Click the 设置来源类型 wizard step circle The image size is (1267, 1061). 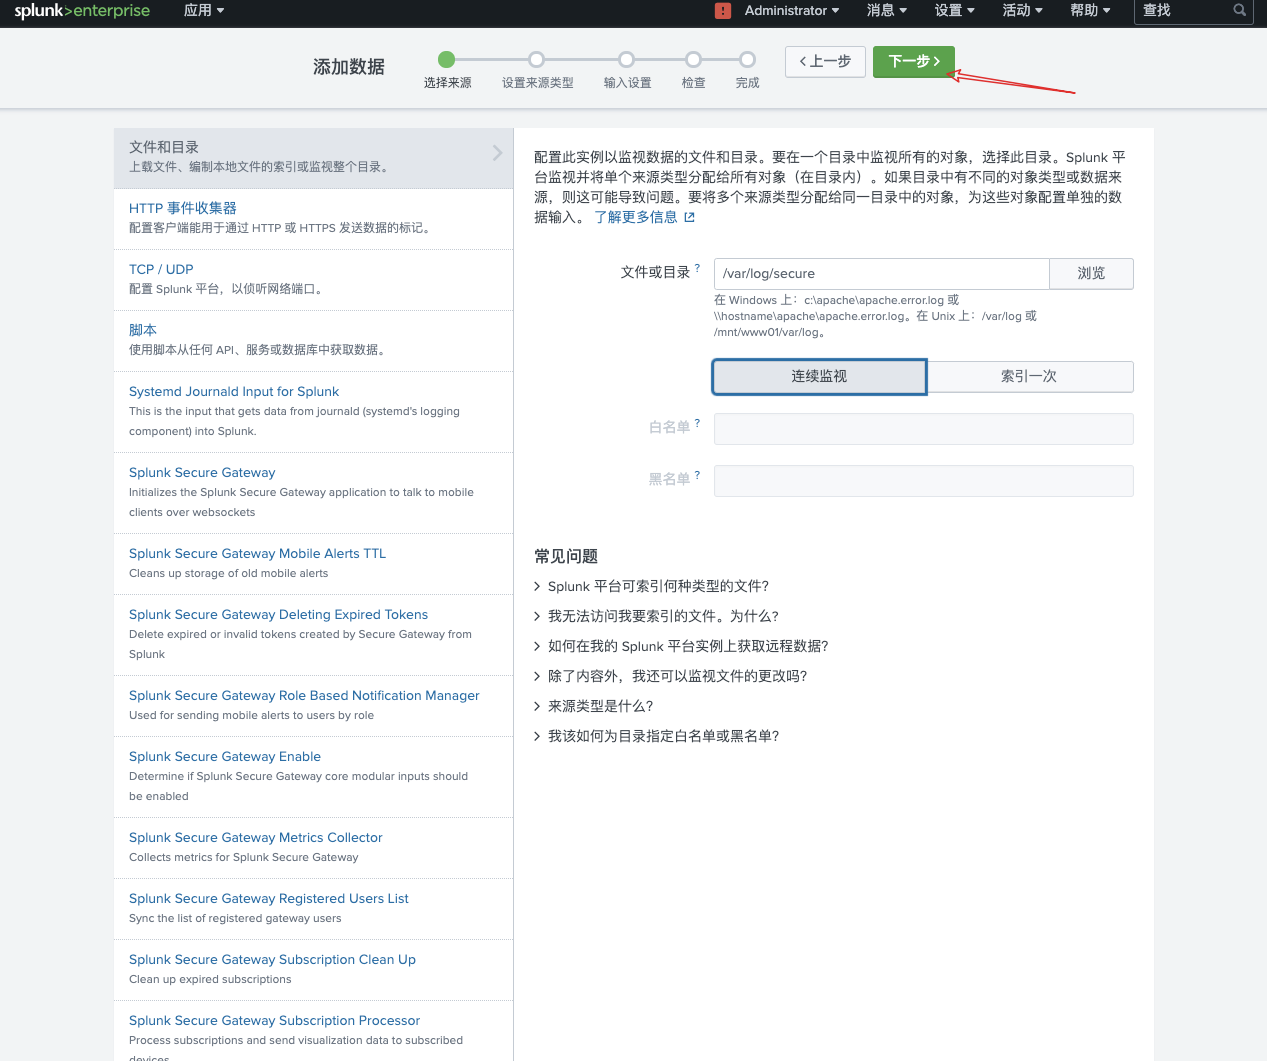537,60
